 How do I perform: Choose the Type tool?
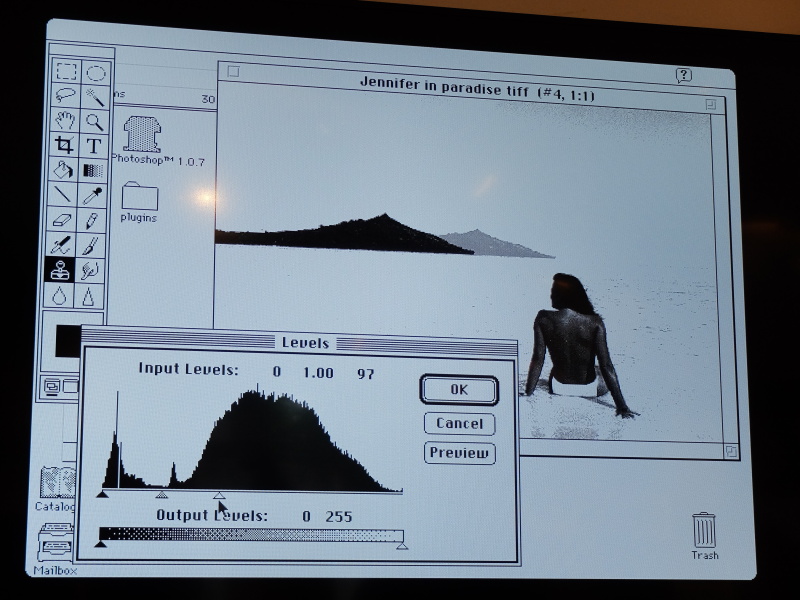point(93,146)
